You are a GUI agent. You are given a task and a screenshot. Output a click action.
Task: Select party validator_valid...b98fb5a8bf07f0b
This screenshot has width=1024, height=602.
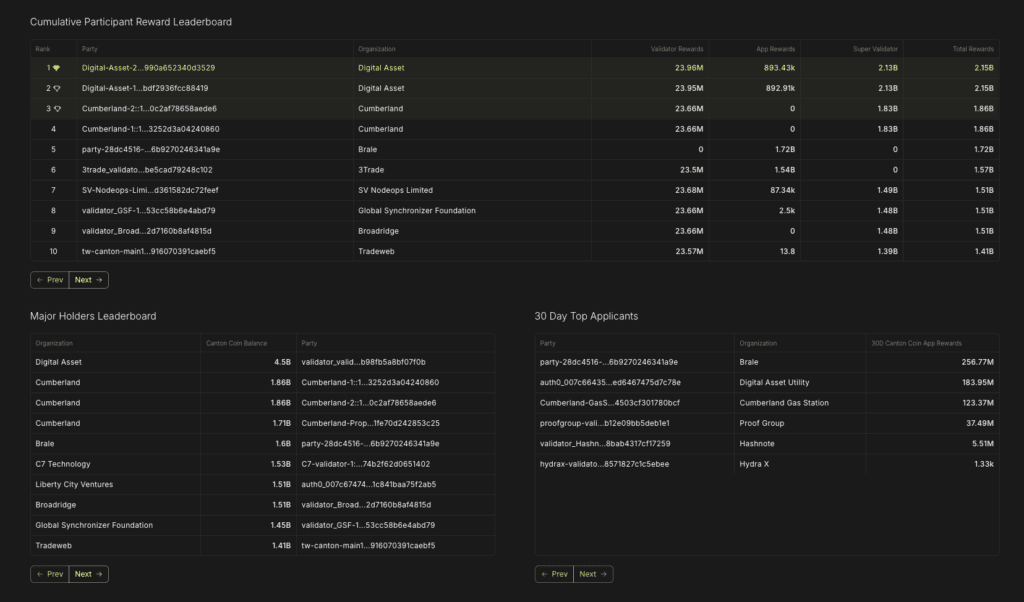pyautogui.click(x=363, y=362)
